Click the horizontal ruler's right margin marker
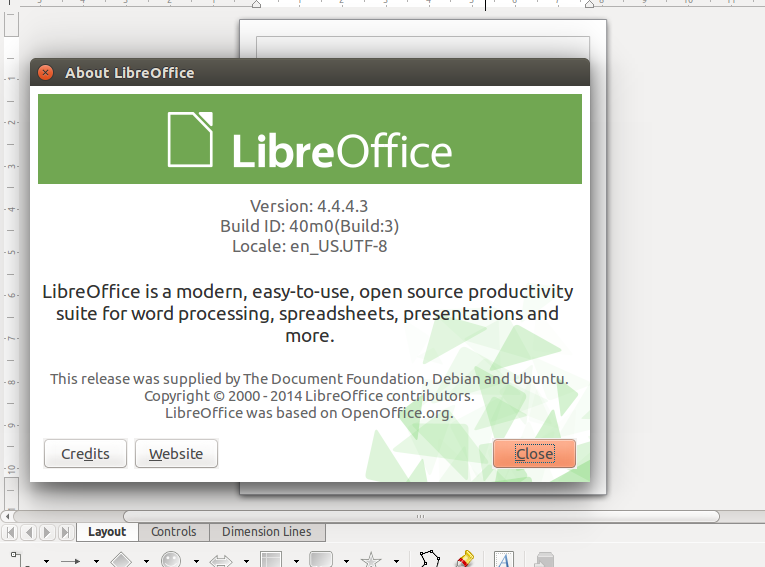 589,4
